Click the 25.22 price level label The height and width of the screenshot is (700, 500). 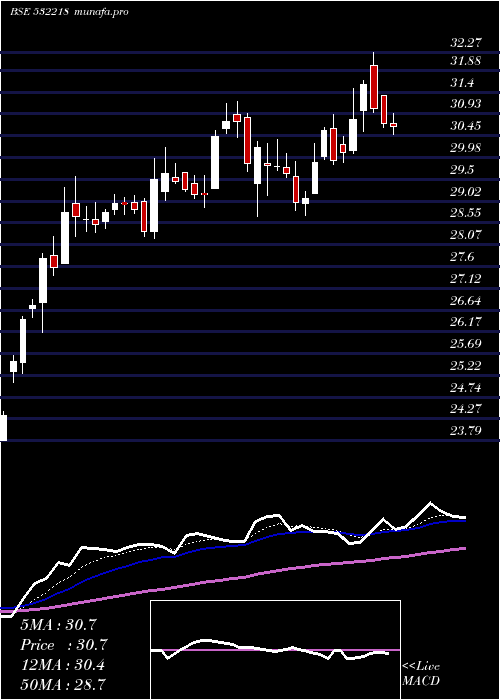click(x=466, y=366)
